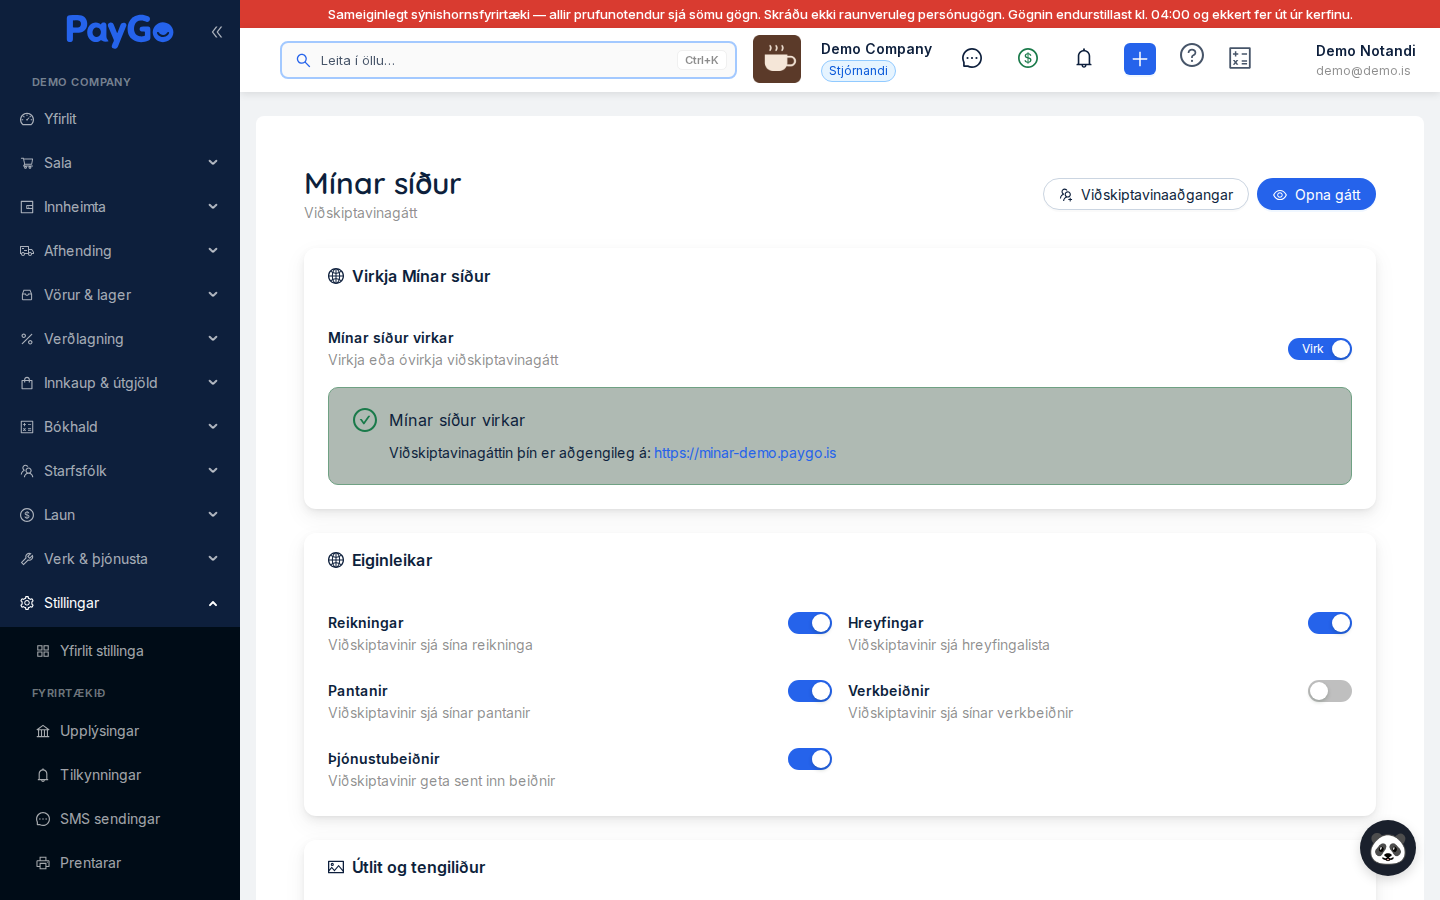Viewport: 1440px width, 900px height.
Task: Collapse the Stillingar menu chevron
Action: (x=213, y=603)
